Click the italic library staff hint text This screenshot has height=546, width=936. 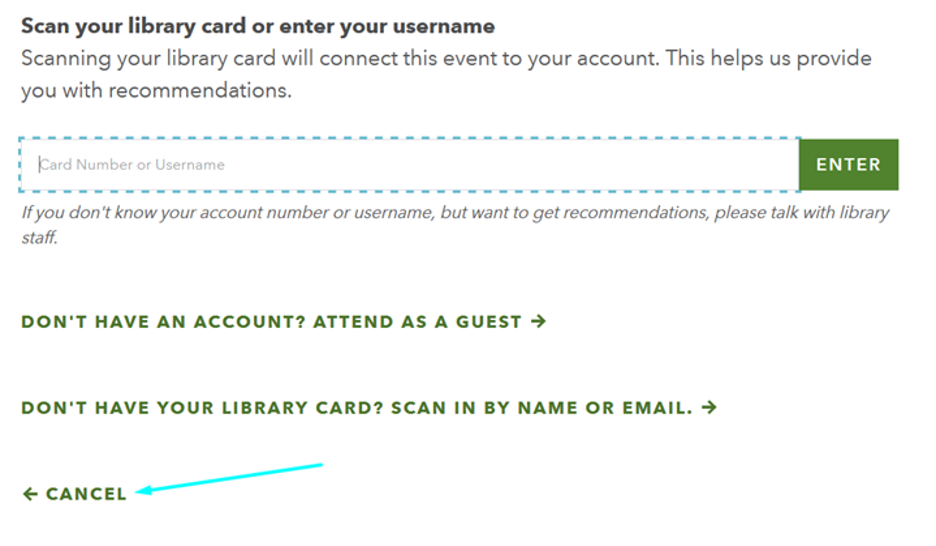click(455, 213)
